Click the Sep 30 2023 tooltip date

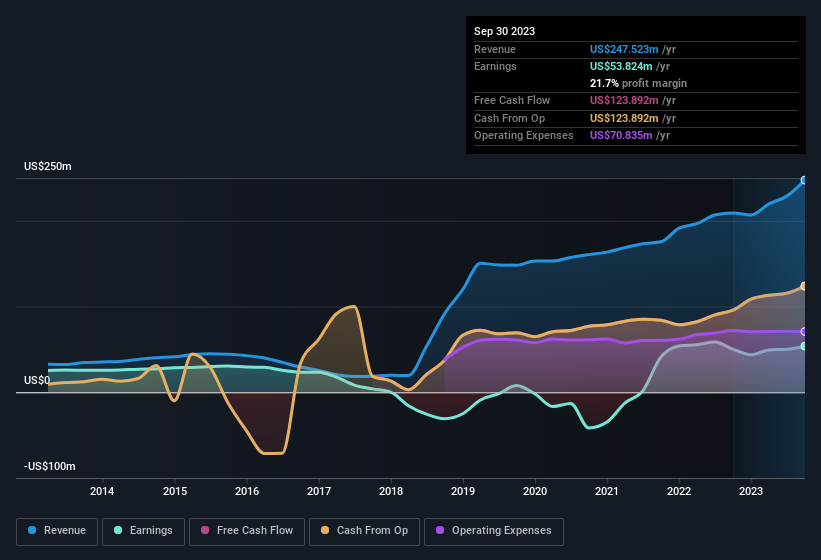pyautogui.click(x=504, y=31)
